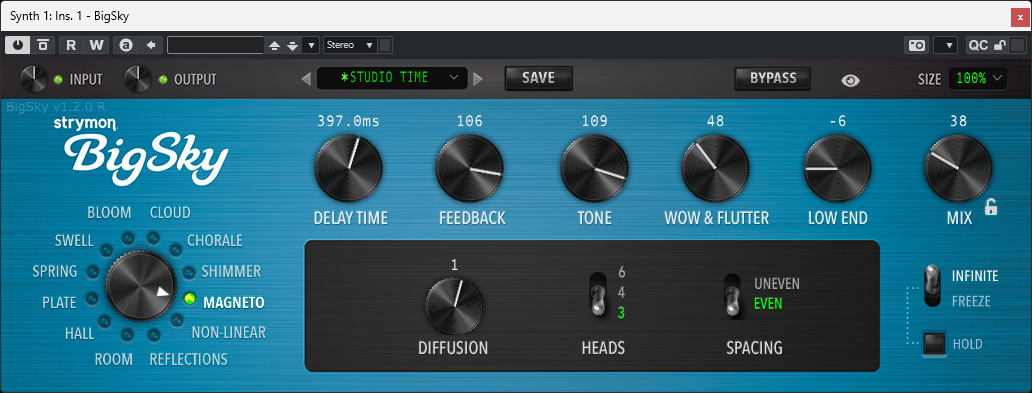Click the Strymon BigSky logo
The image size is (1032, 393).
140,150
